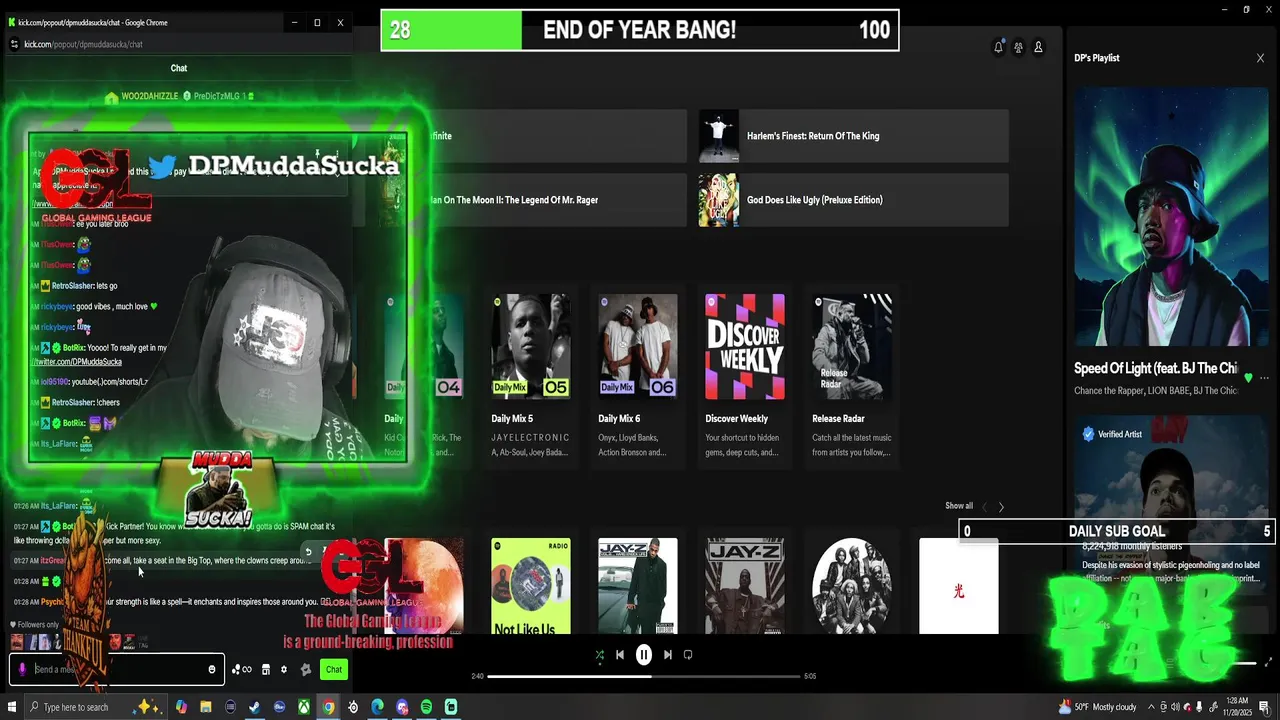Screen dimensions: 1280x720
Task: Click the Send a message chat field
Action: (116, 669)
